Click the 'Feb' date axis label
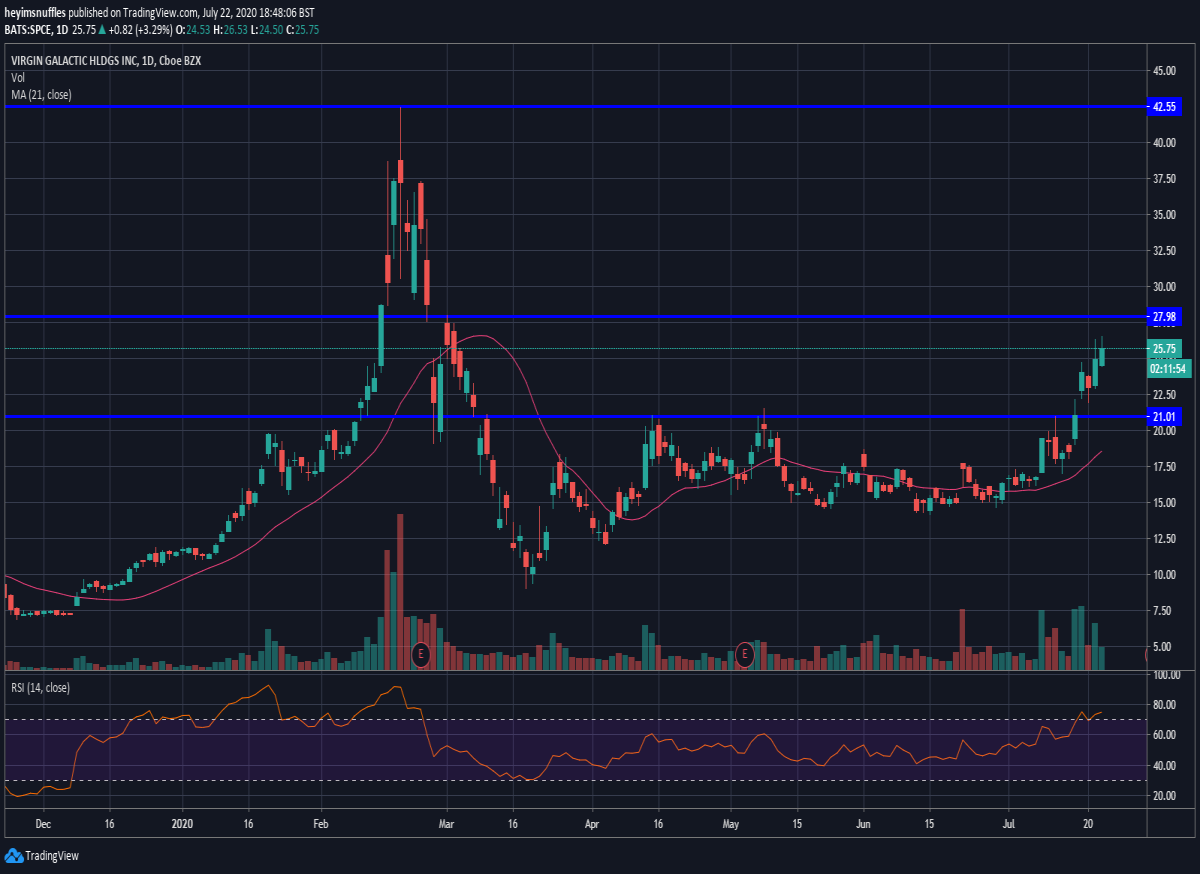The height and width of the screenshot is (874, 1200). point(321,826)
